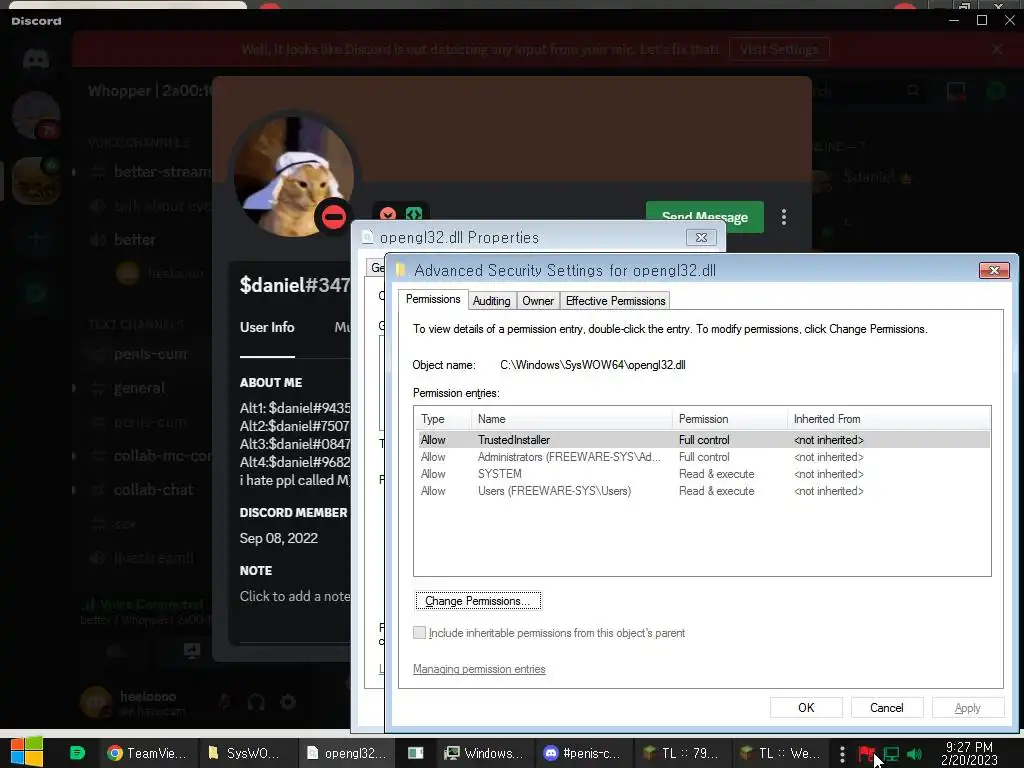Switch to TeamViewer Chrome taskbar item
The height and width of the screenshot is (768, 1024).
(x=147, y=754)
